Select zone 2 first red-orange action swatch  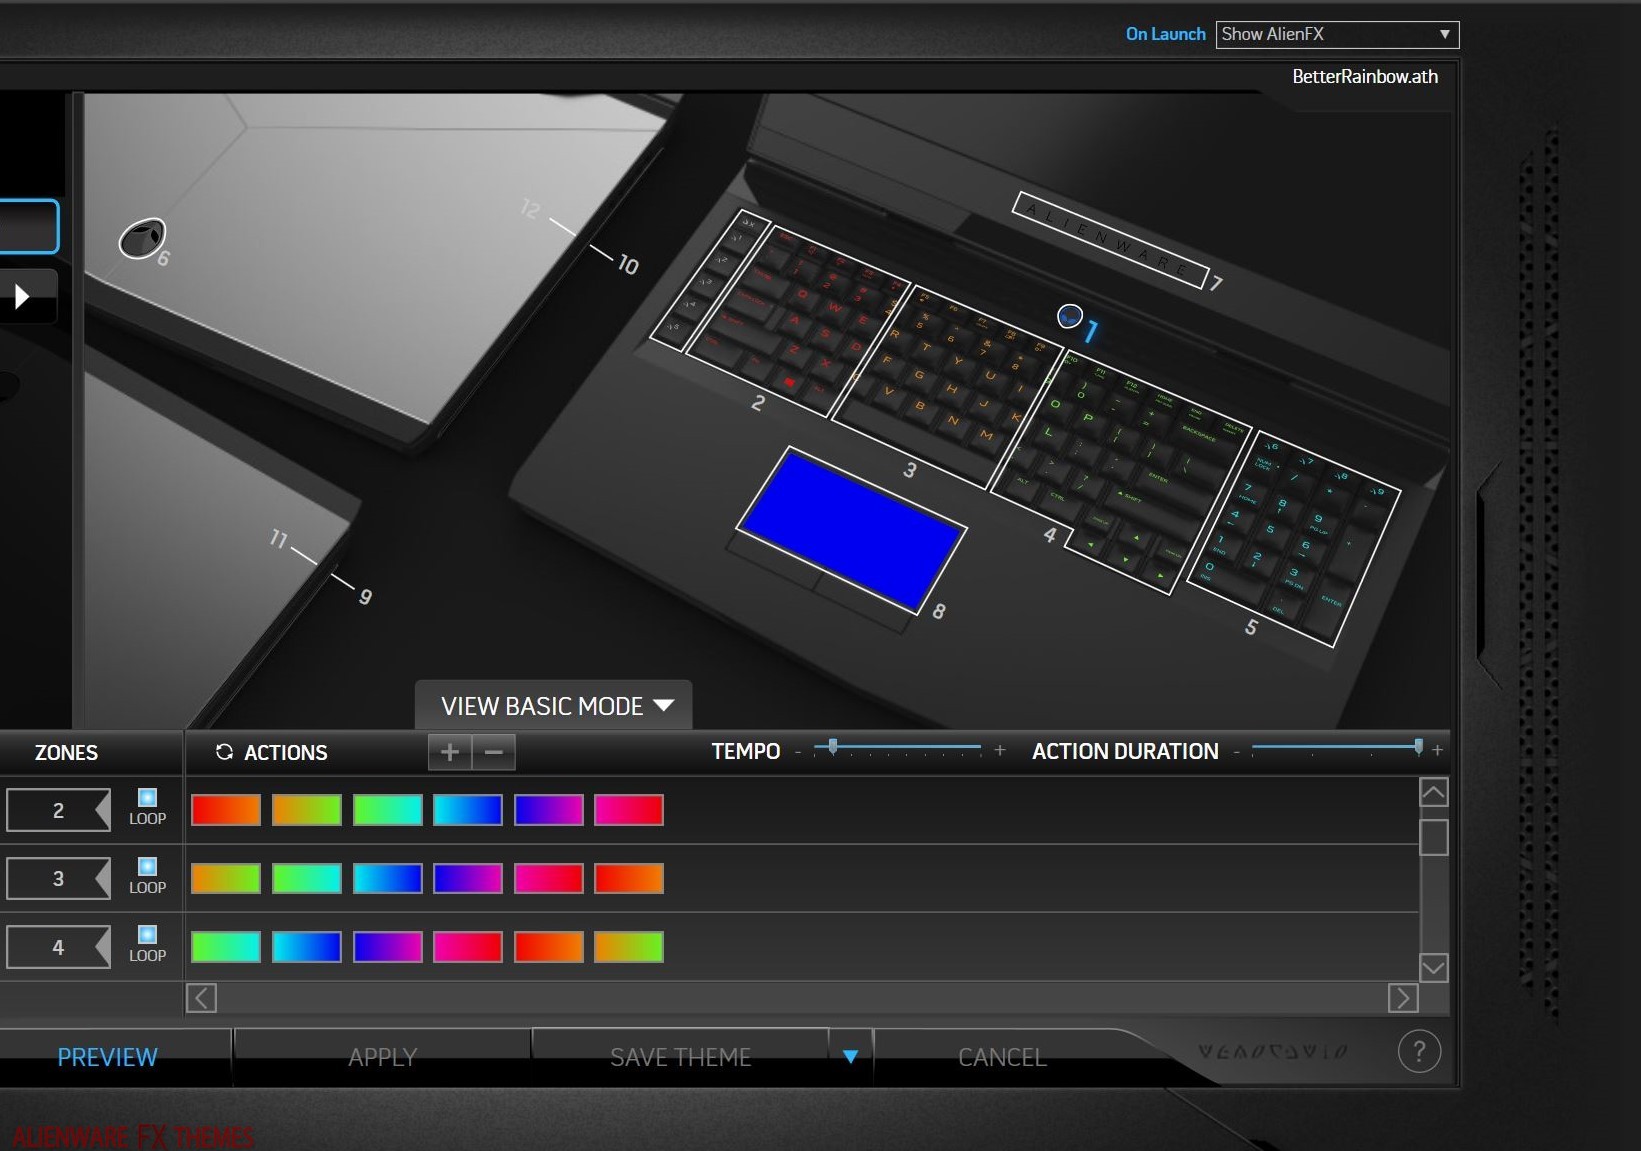point(226,810)
